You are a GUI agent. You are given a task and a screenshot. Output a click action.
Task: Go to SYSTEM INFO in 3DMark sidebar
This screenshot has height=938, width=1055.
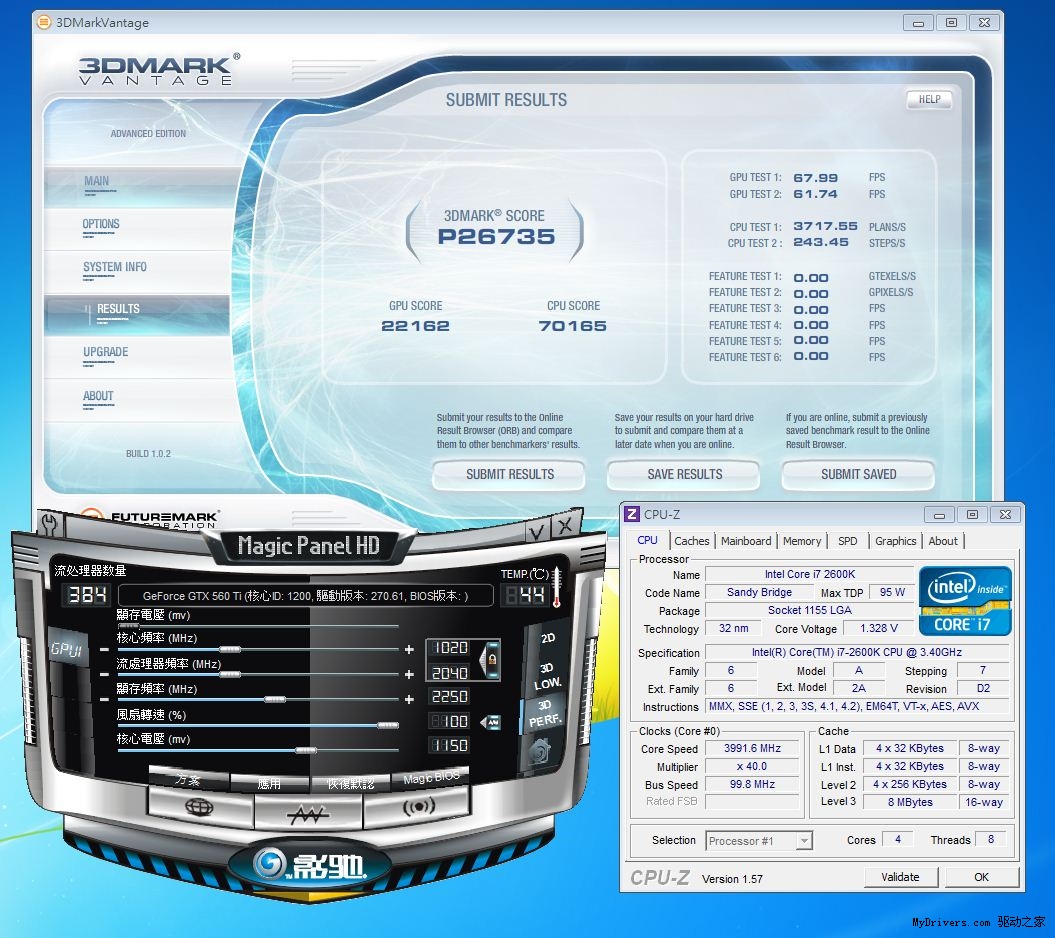point(115,267)
